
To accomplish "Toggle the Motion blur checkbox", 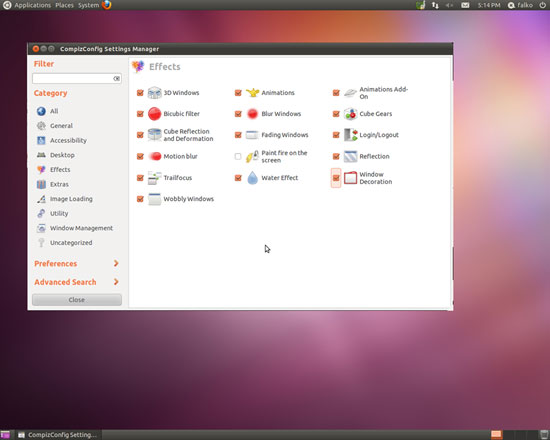I will [x=140, y=156].
